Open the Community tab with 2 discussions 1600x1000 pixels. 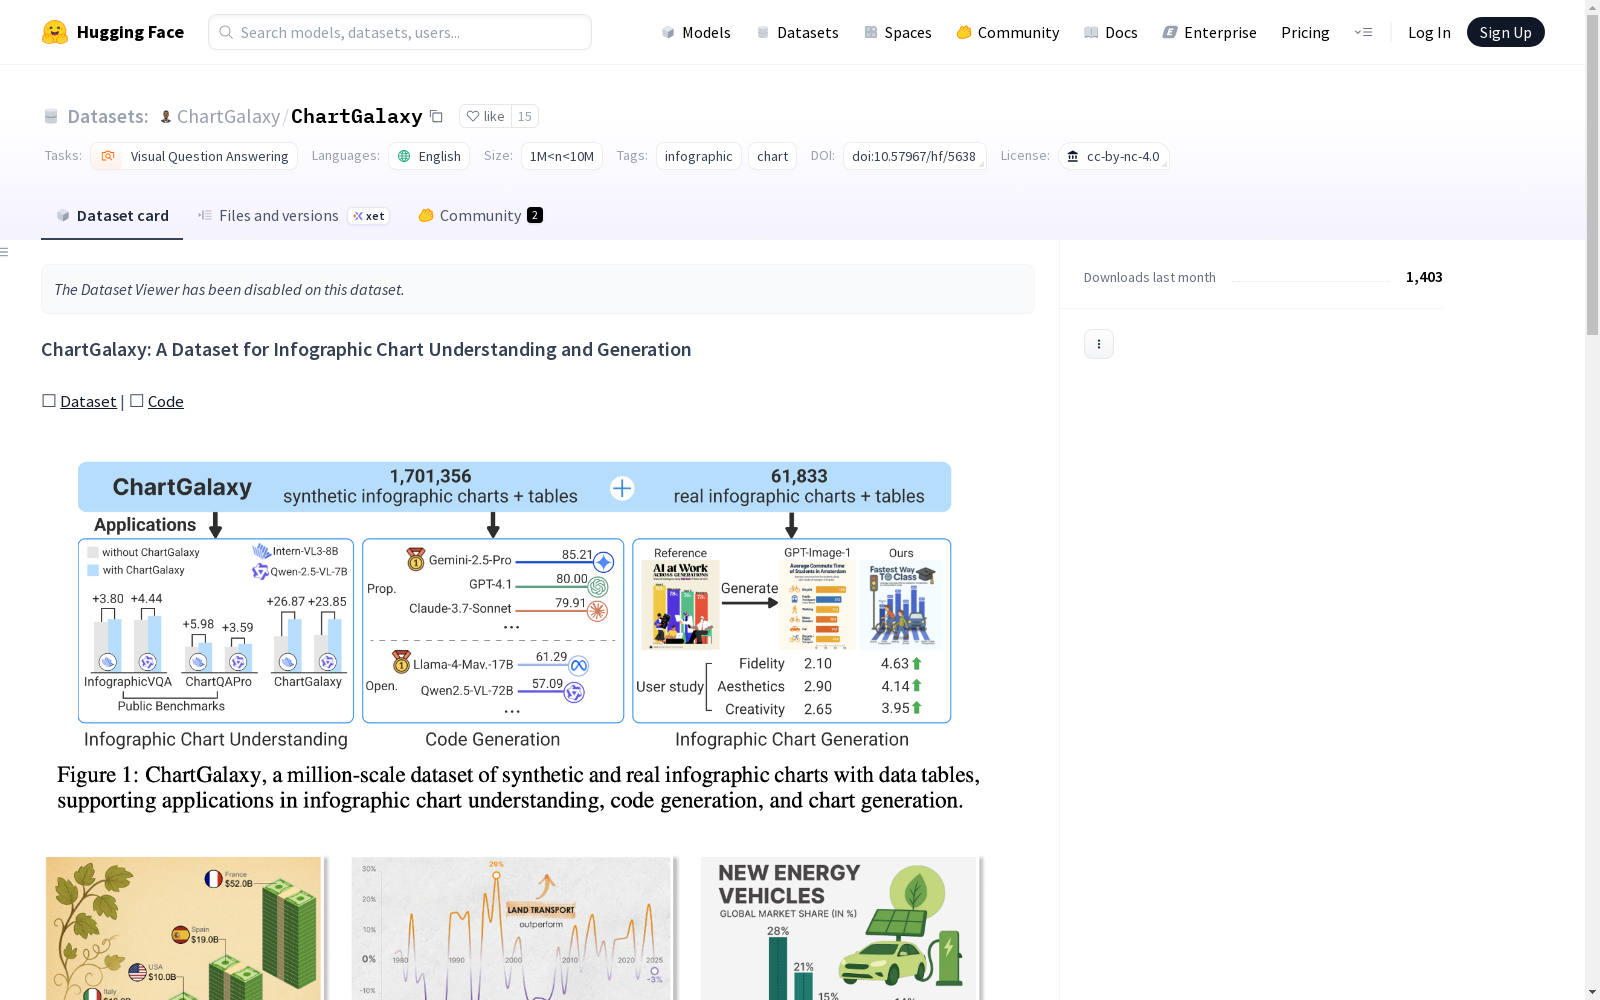tap(480, 216)
